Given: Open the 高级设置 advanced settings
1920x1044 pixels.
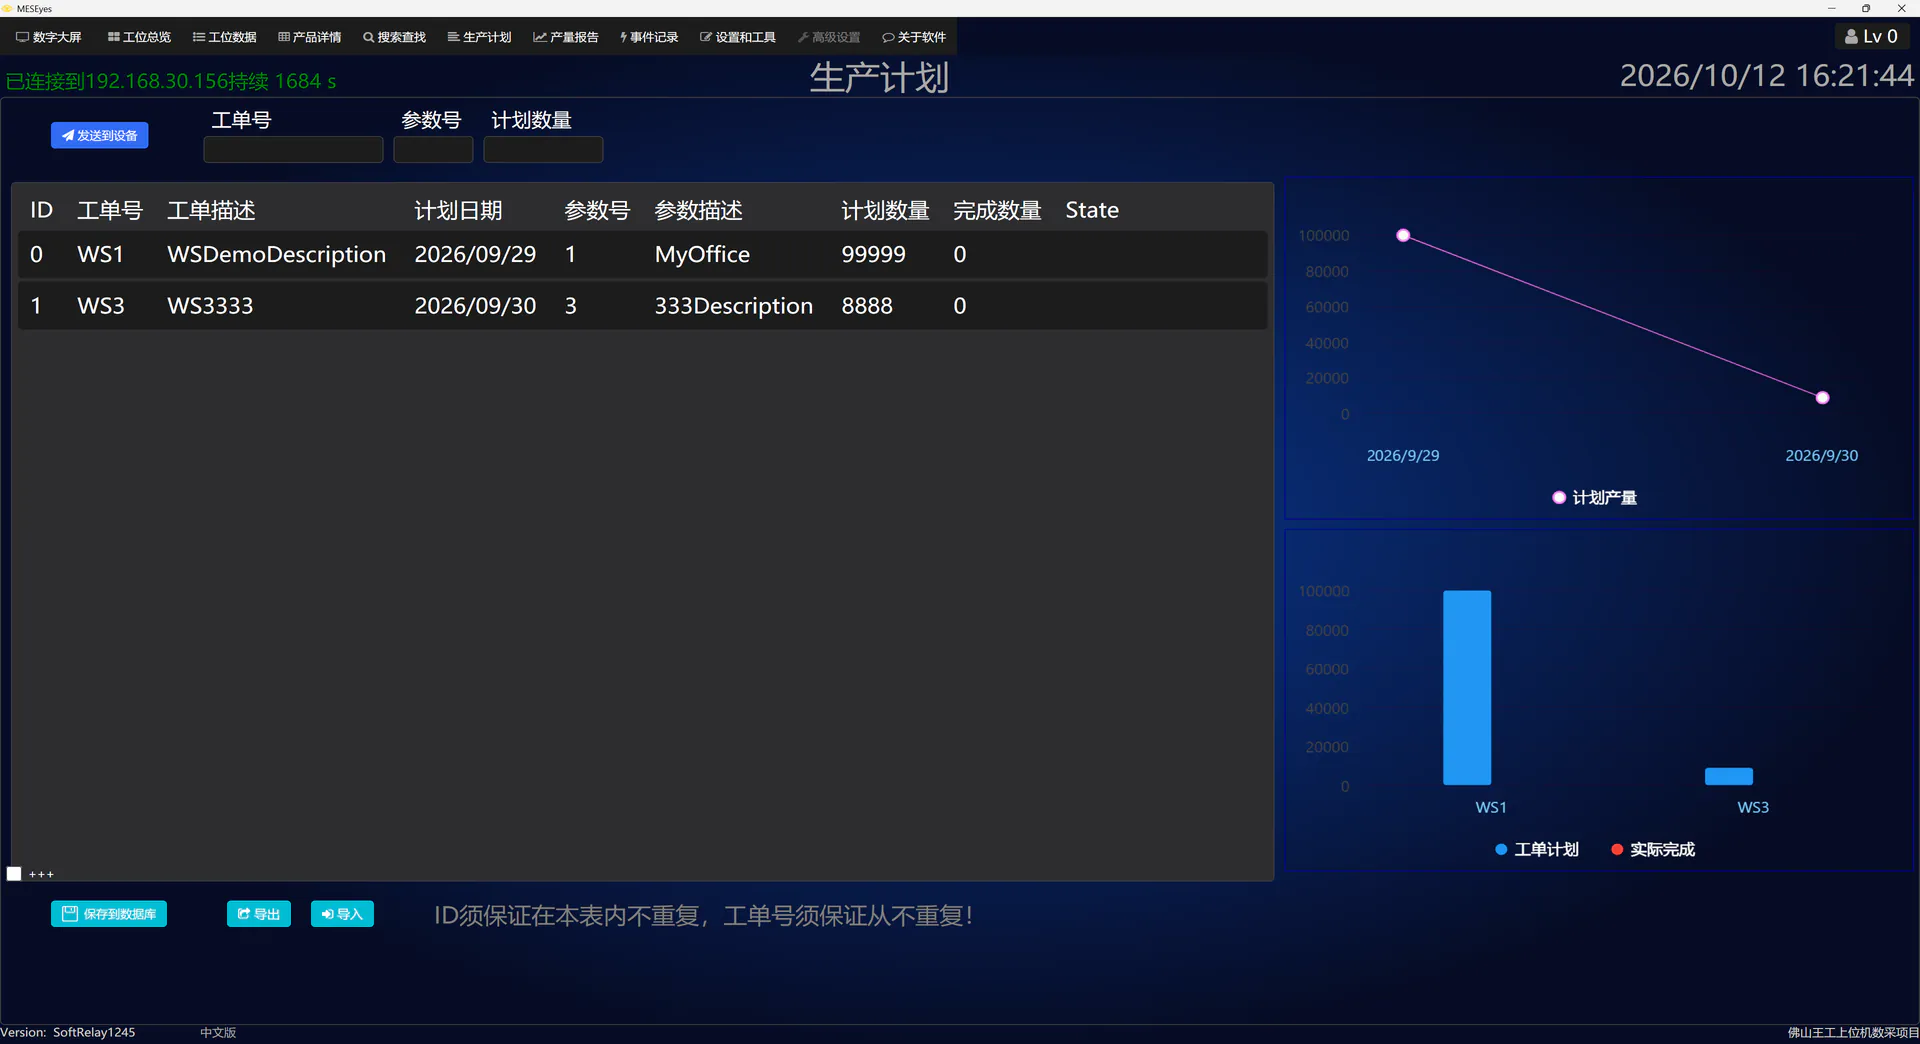Looking at the screenshot, I should (x=829, y=37).
